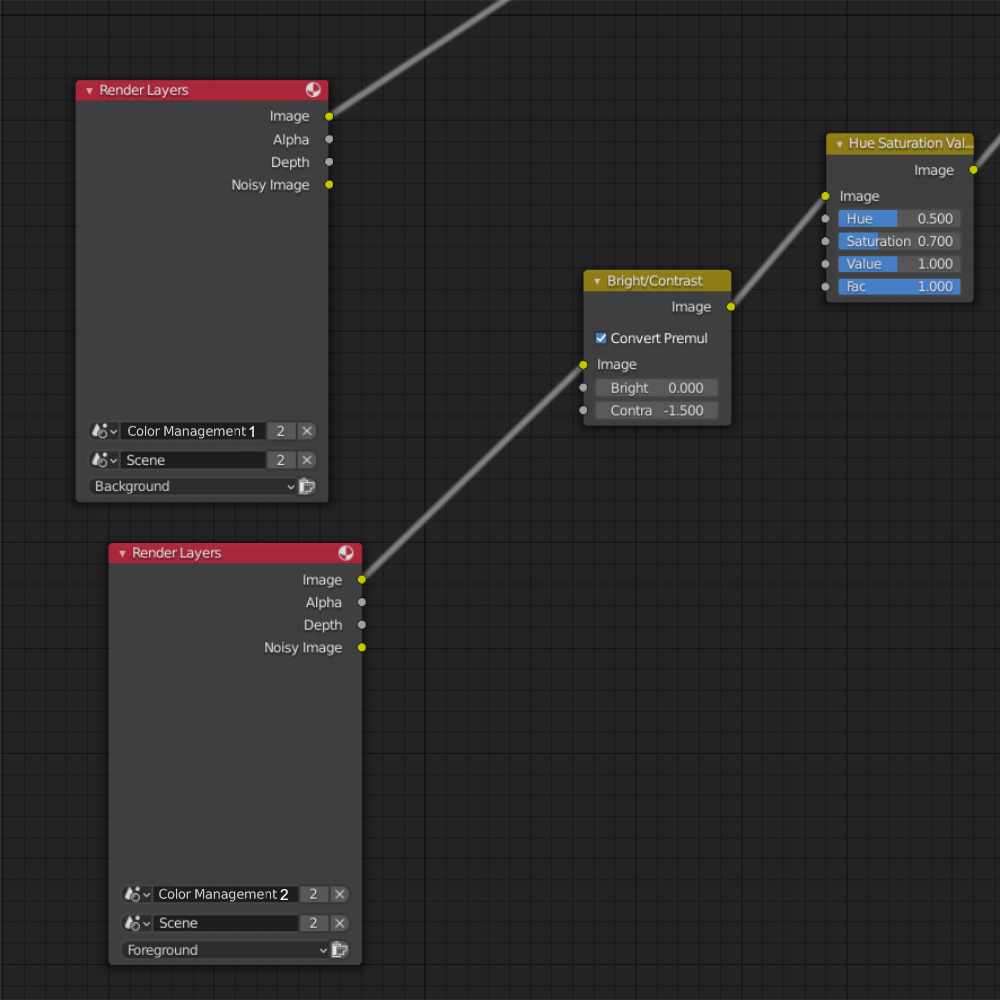Click the Contra -1.500 value field
The width and height of the screenshot is (1000, 1000).
pyautogui.click(x=656, y=410)
